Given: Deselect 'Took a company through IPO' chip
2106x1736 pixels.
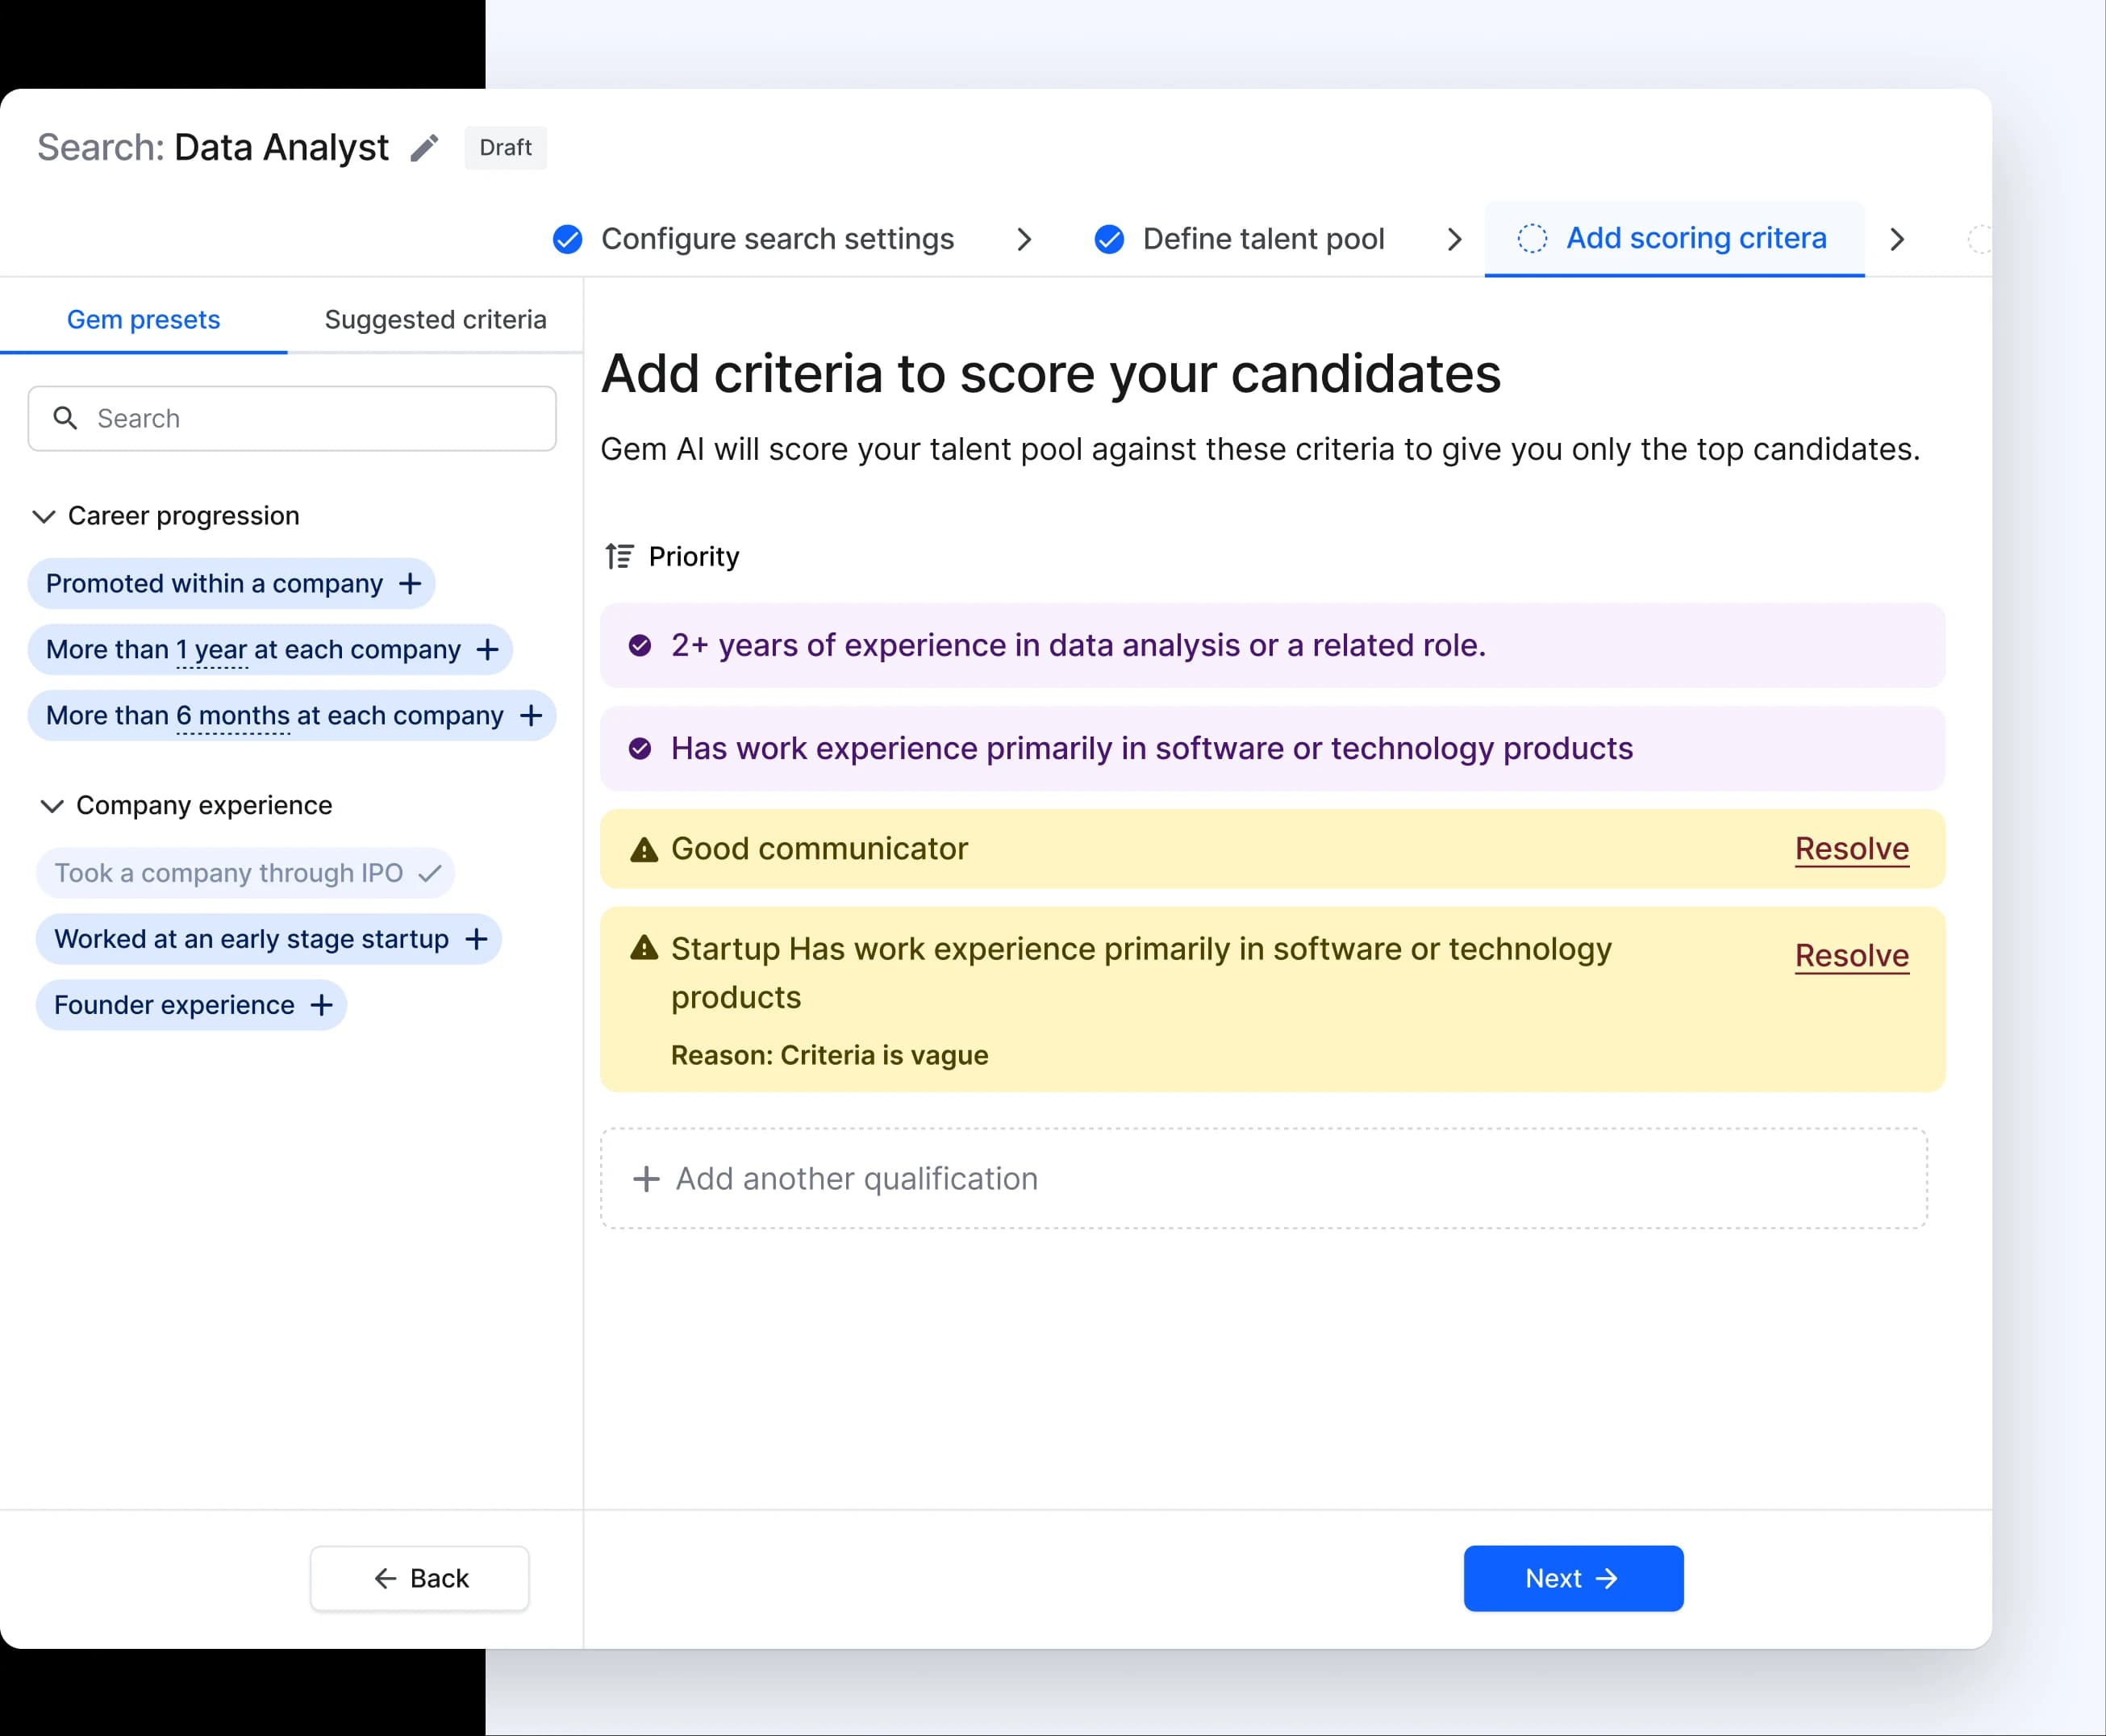Looking at the screenshot, I should pos(245,873).
